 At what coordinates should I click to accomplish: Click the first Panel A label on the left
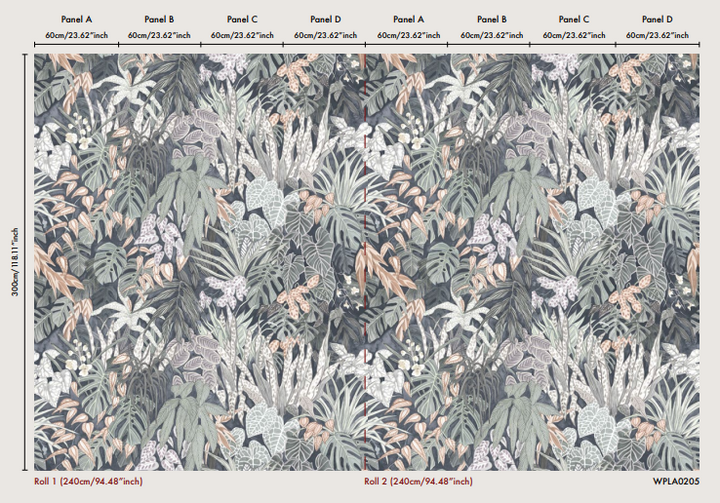point(75,19)
